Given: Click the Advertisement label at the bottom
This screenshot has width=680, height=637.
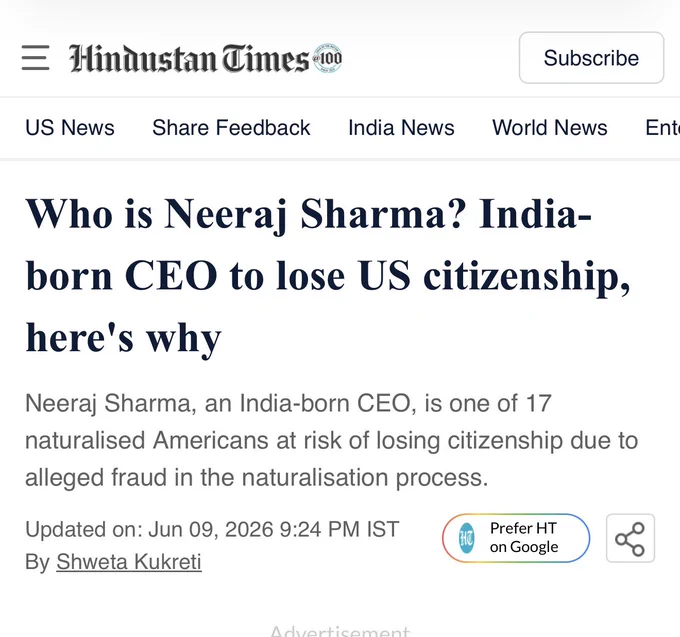Looking at the screenshot, I should [x=340, y=630].
